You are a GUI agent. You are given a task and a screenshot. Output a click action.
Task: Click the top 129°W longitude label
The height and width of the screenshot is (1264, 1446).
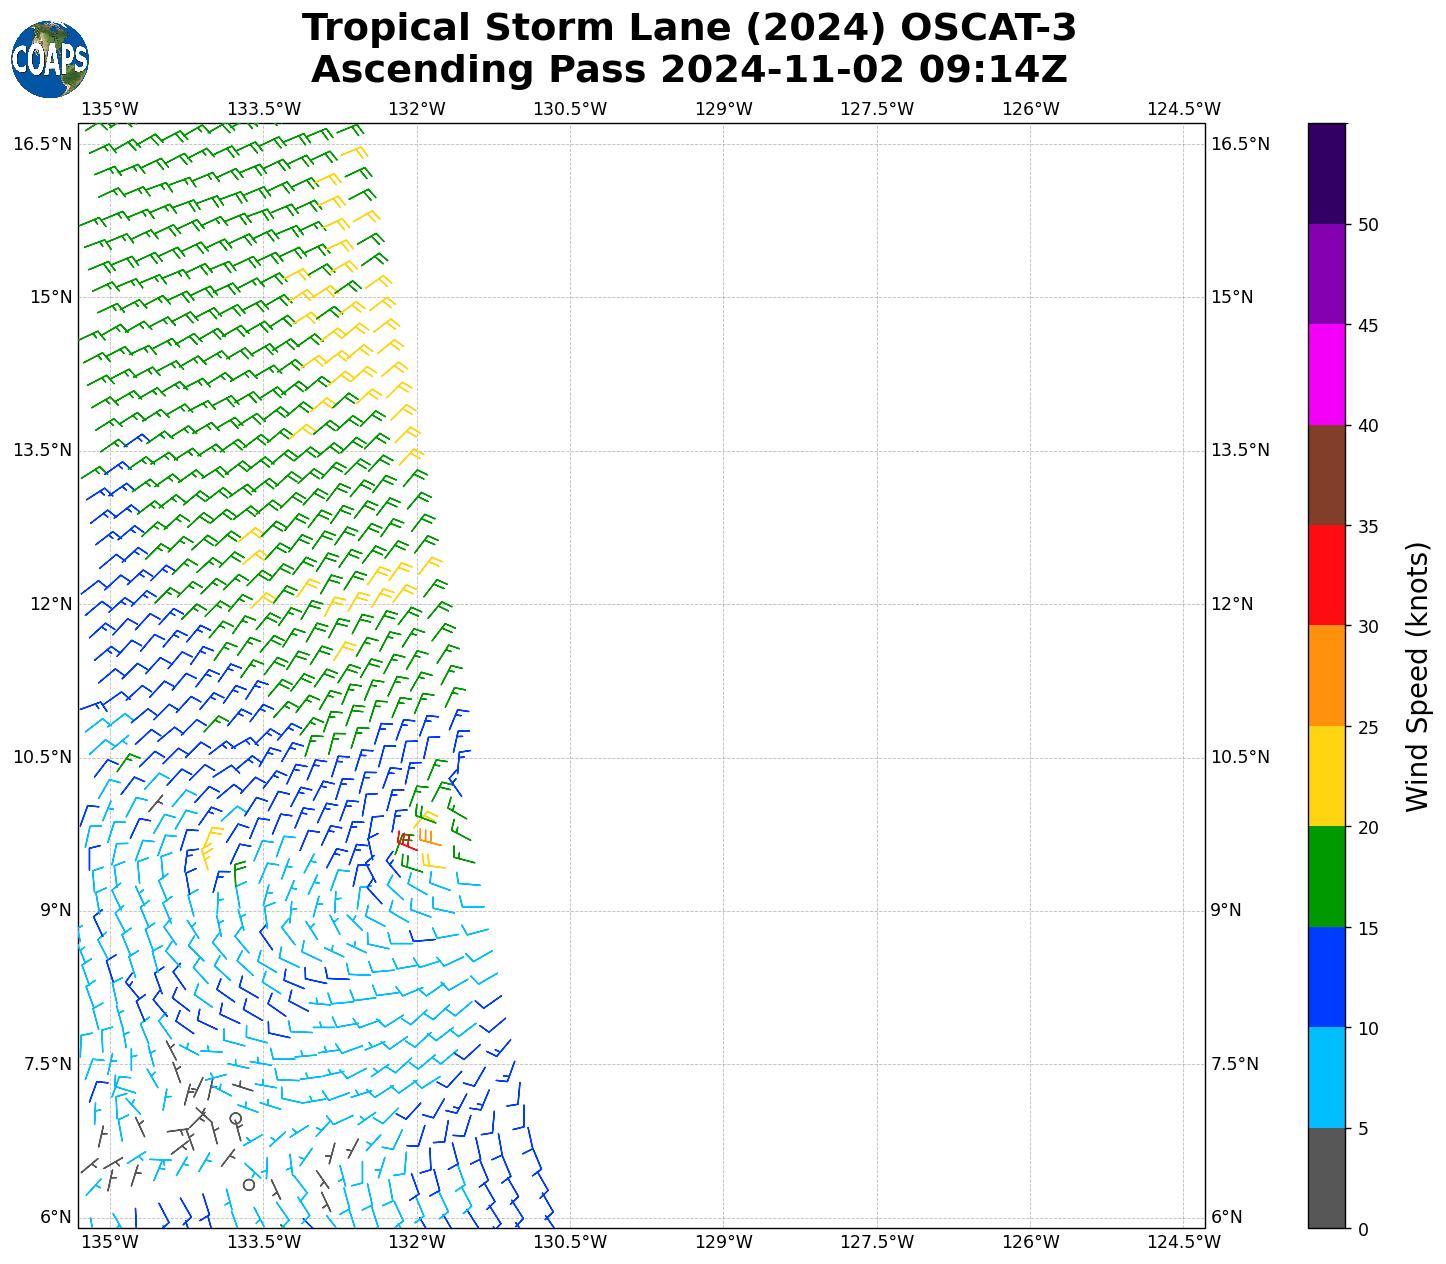click(x=723, y=109)
